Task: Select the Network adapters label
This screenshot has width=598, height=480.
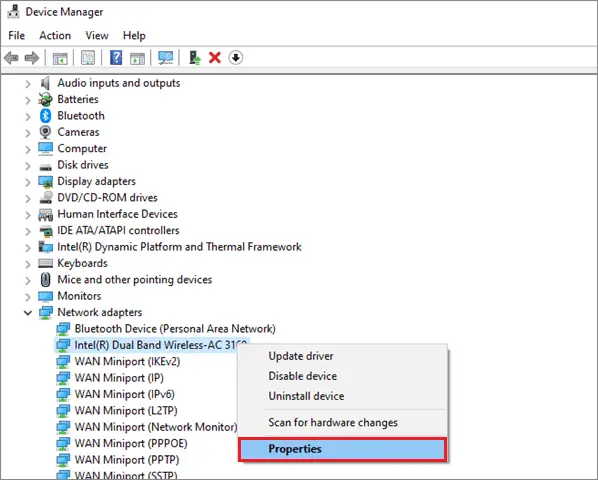Action: (x=100, y=312)
